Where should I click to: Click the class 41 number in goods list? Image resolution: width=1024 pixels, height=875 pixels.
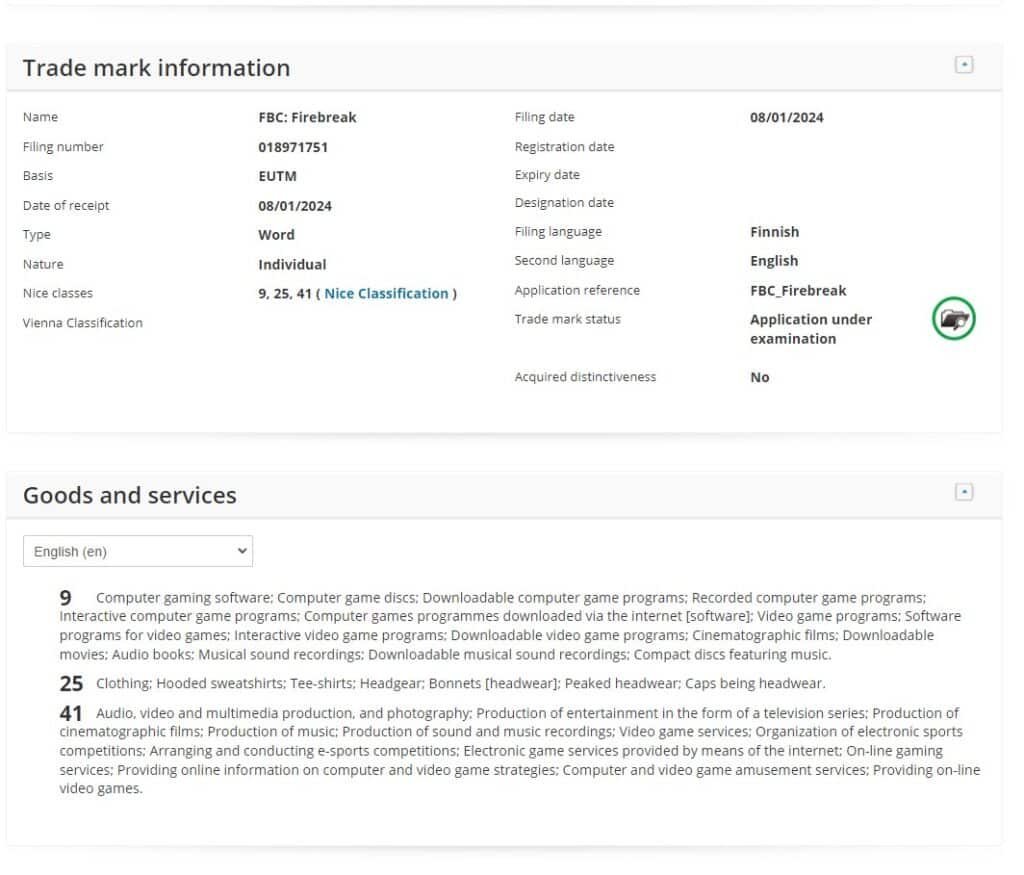pos(71,714)
